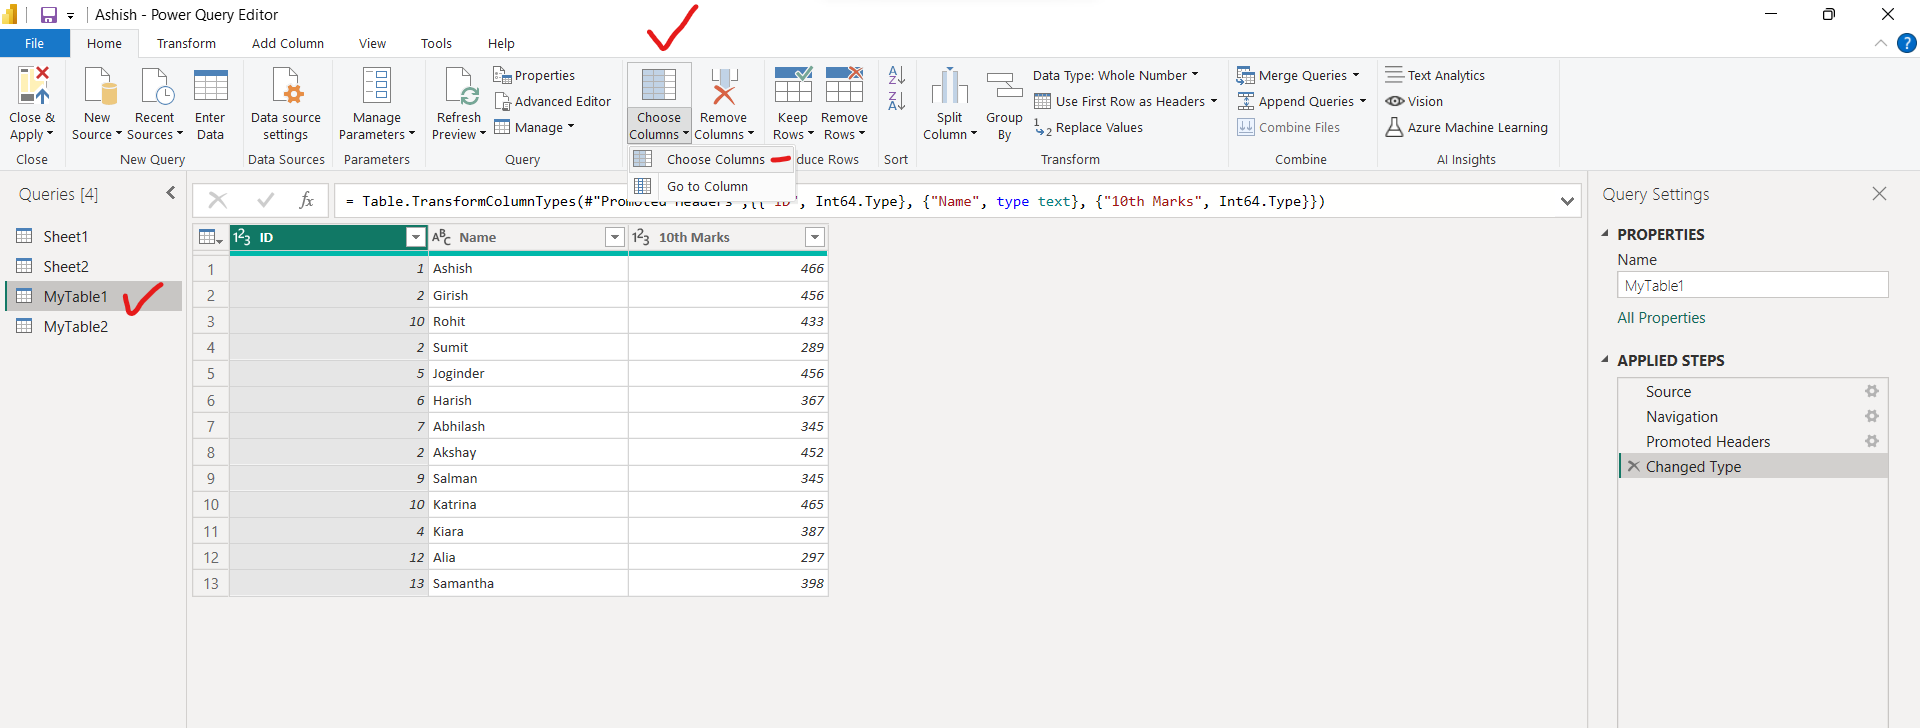Open the Advanced Editor
The image size is (1920, 728).
(x=552, y=101)
